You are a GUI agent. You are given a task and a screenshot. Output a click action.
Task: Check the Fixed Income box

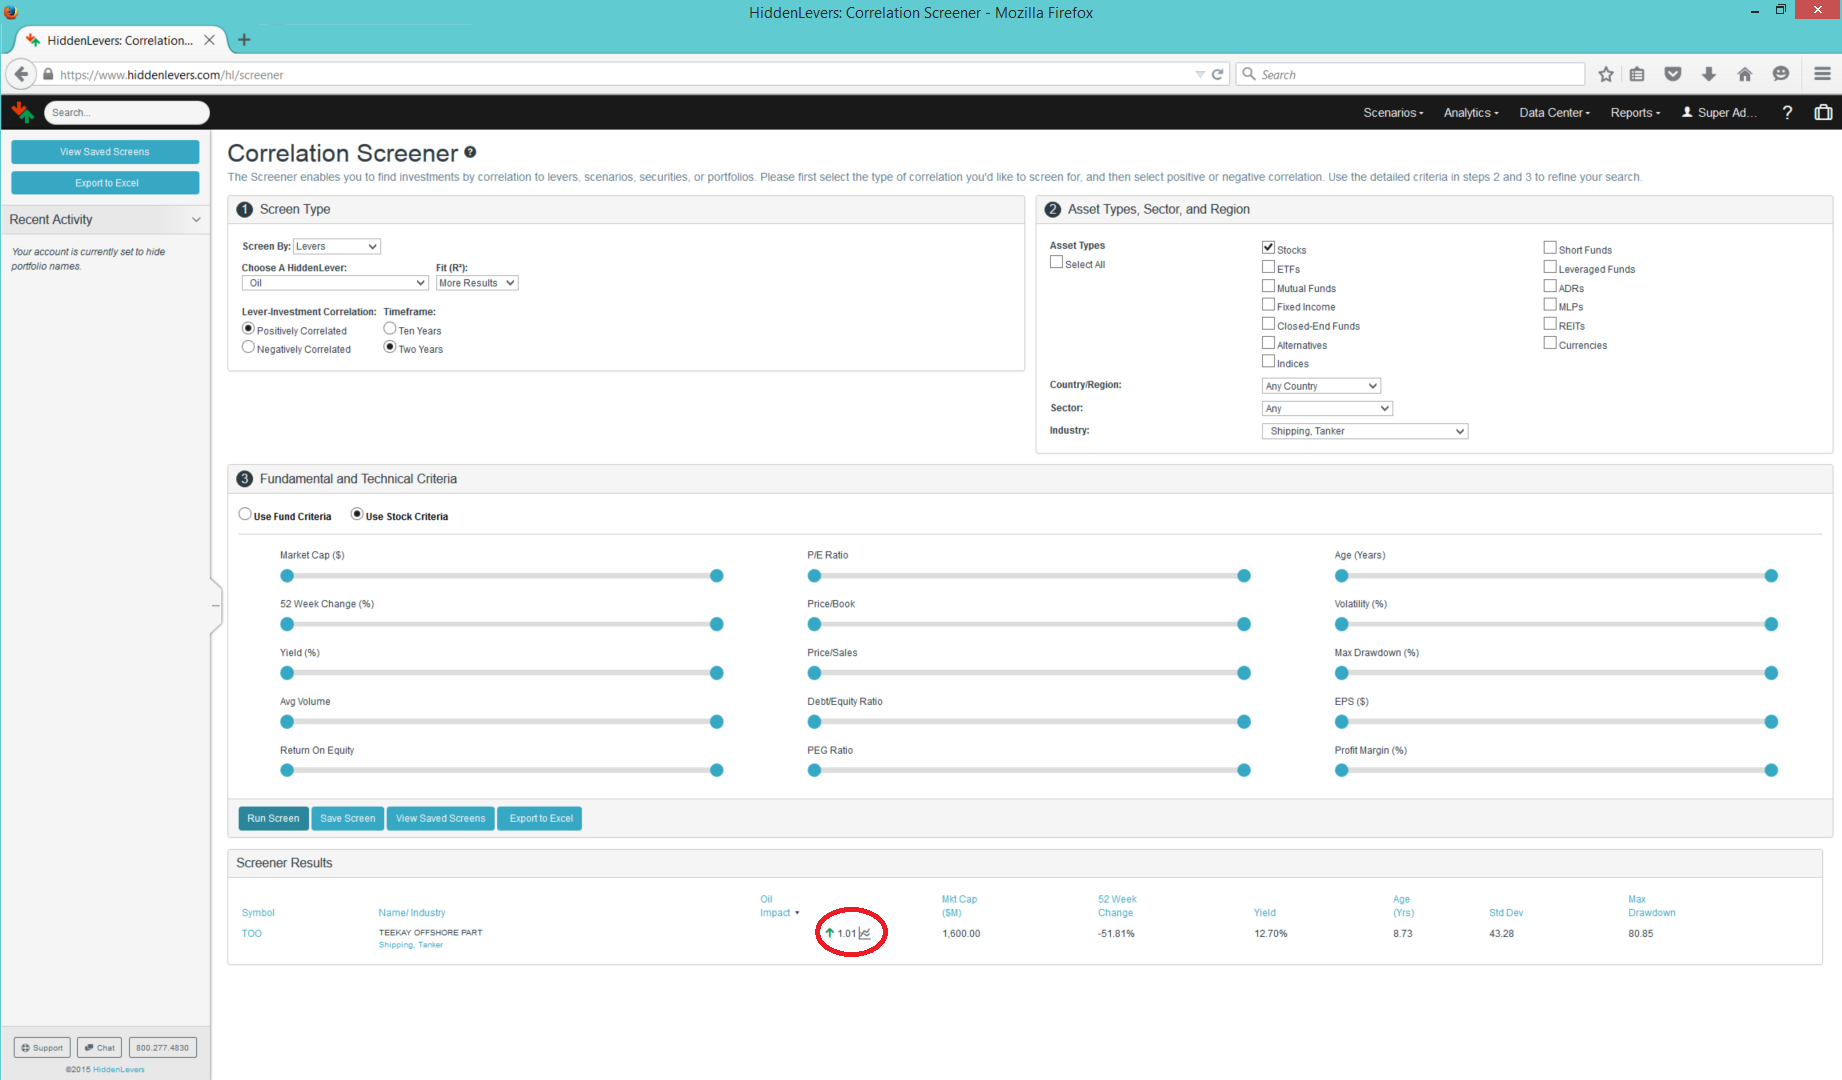coord(1268,305)
